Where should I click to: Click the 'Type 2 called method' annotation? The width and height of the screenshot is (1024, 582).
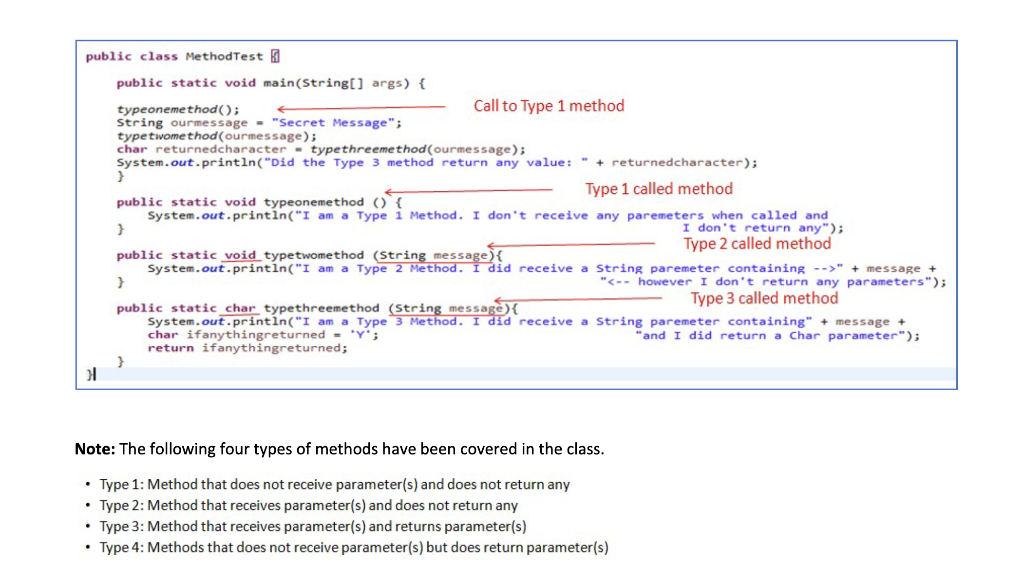pyautogui.click(x=756, y=243)
